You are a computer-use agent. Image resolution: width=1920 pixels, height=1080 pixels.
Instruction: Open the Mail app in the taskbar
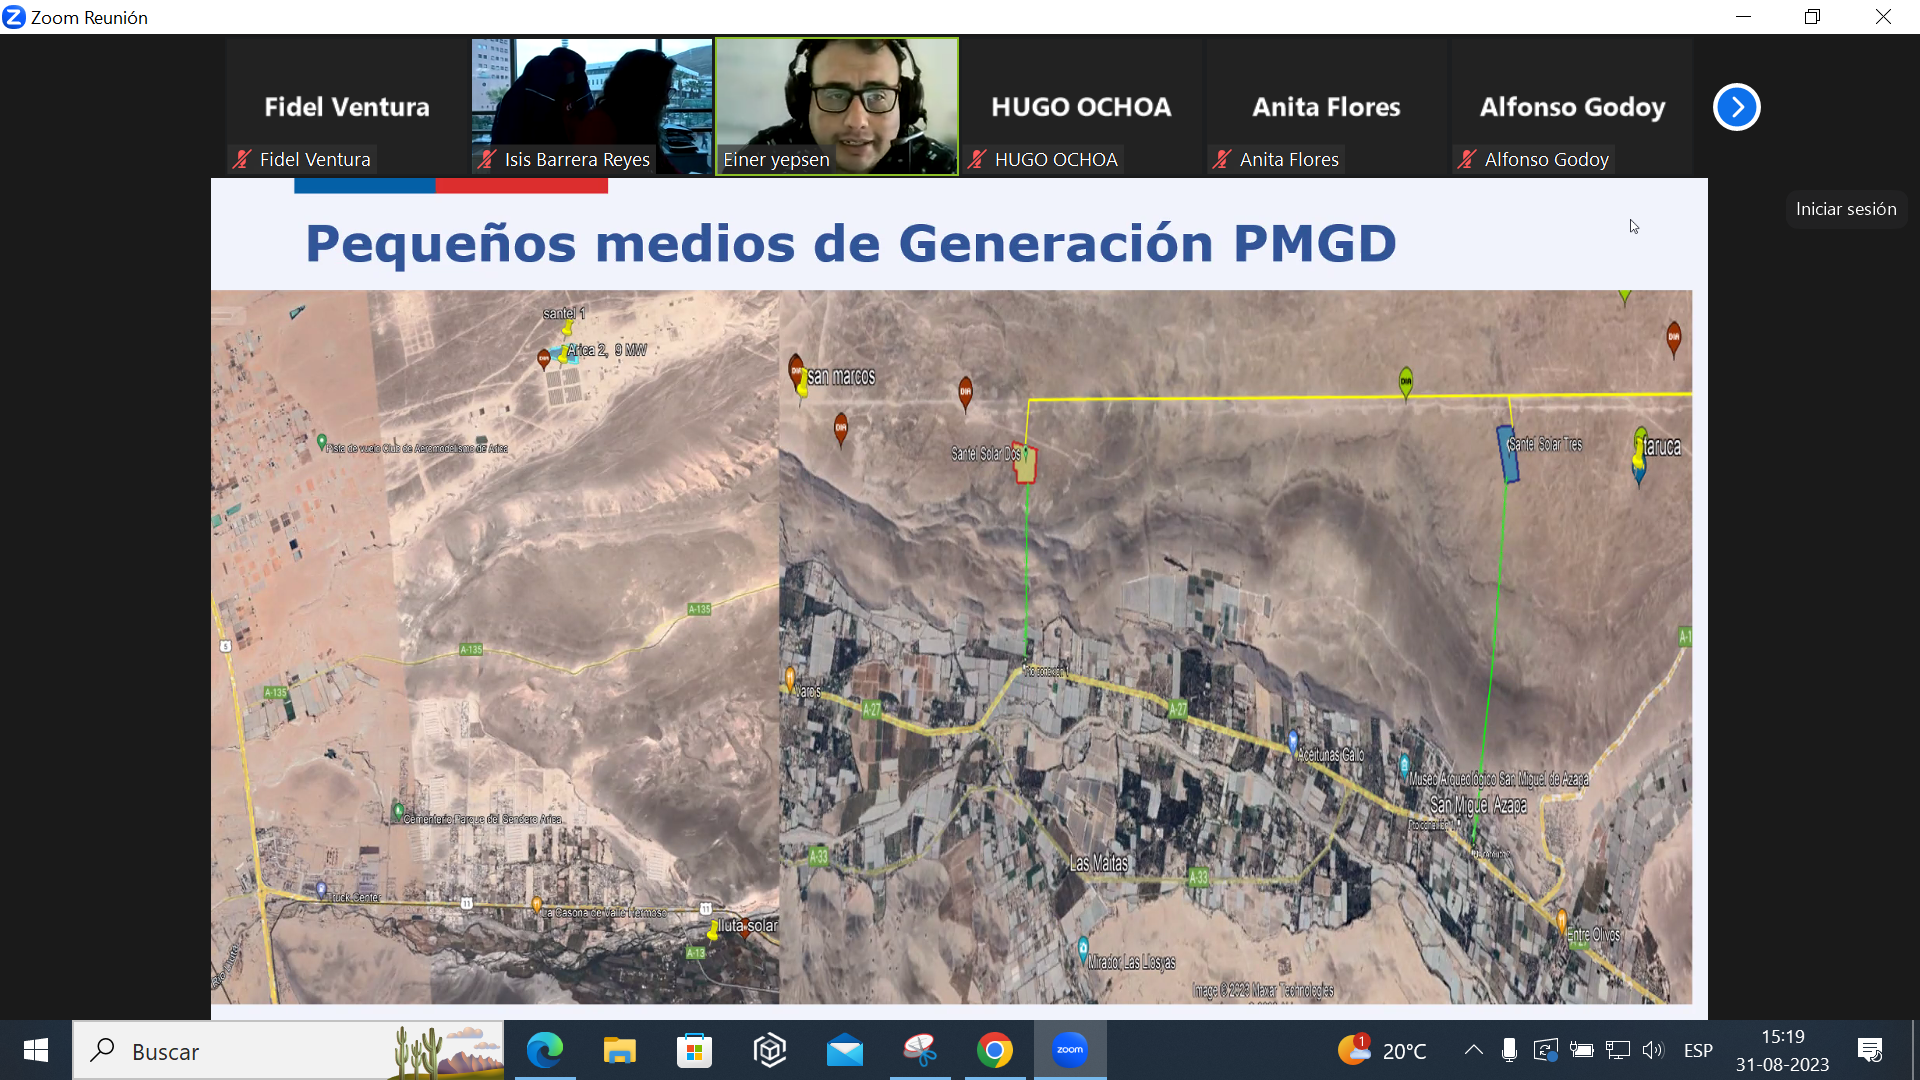point(844,1050)
